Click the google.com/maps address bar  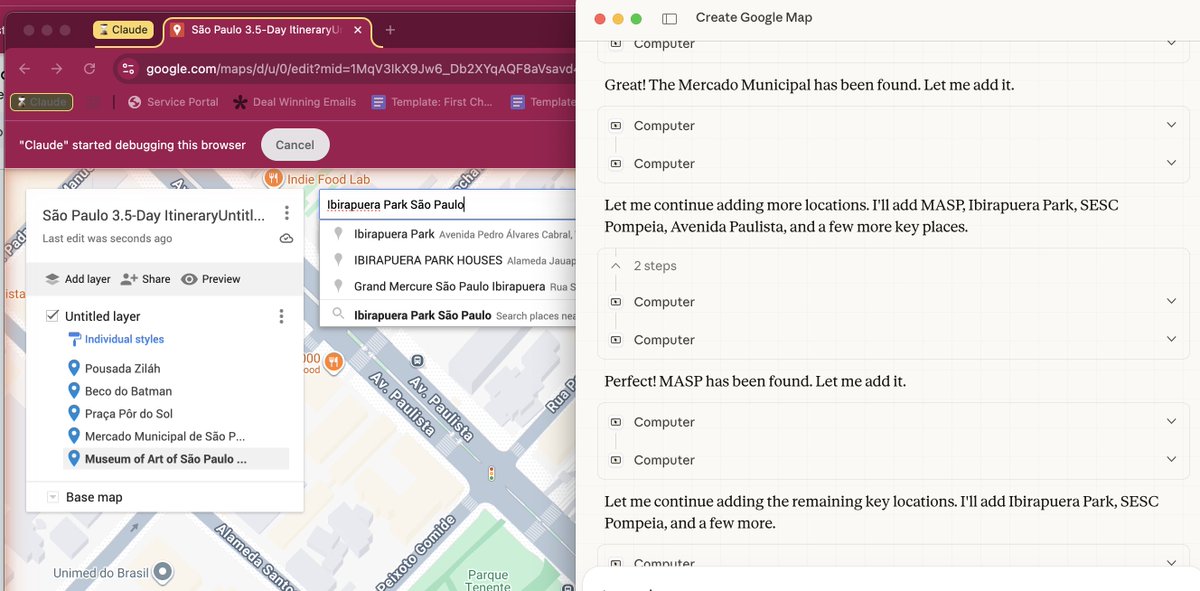click(x=360, y=69)
